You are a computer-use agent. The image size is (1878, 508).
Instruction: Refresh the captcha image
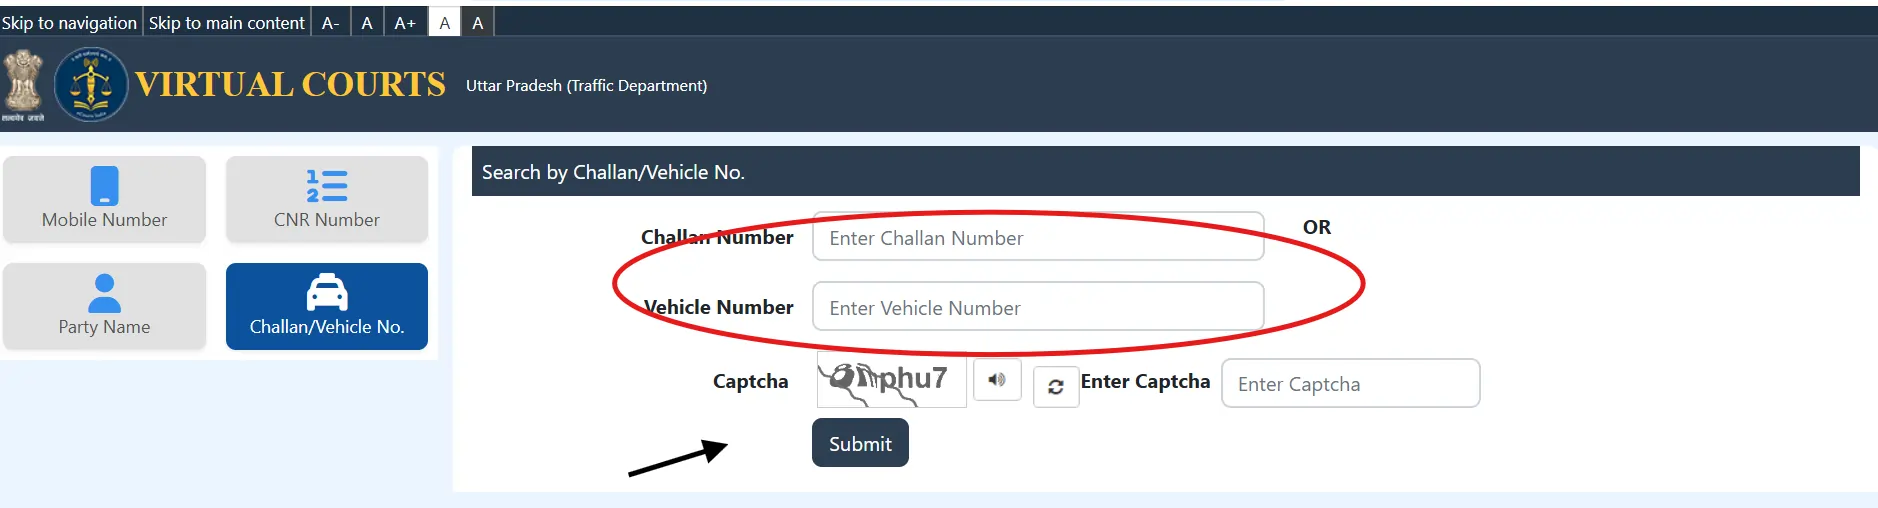(x=1055, y=387)
